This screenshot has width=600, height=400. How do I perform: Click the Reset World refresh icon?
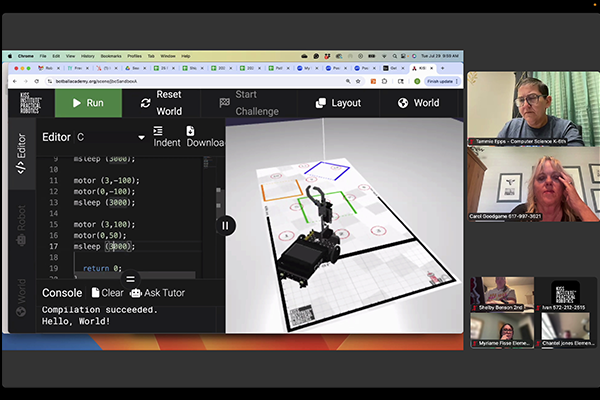[x=146, y=103]
